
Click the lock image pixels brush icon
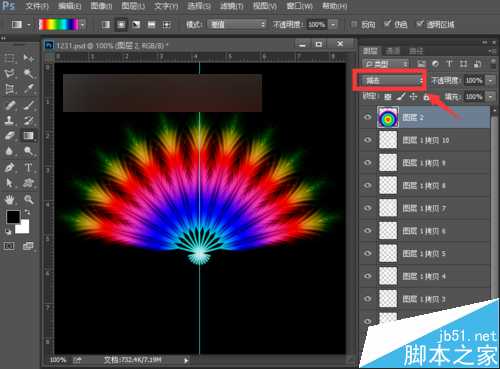point(401,97)
